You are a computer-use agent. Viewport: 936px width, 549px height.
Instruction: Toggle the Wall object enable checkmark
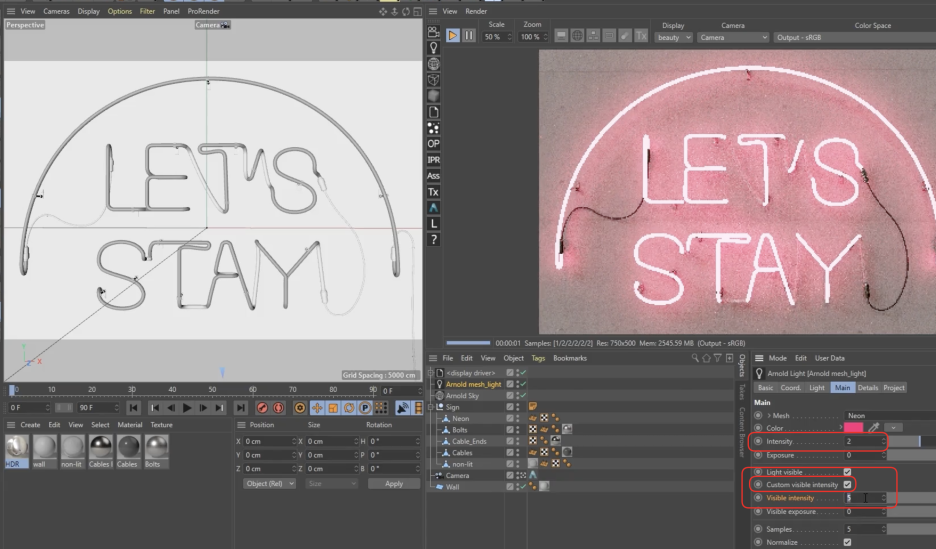click(x=523, y=487)
